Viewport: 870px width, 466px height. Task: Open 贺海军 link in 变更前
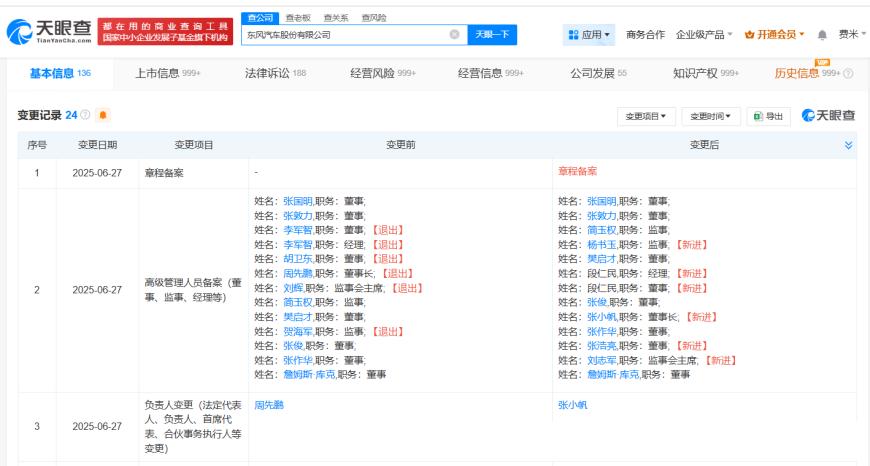[297, 332]
